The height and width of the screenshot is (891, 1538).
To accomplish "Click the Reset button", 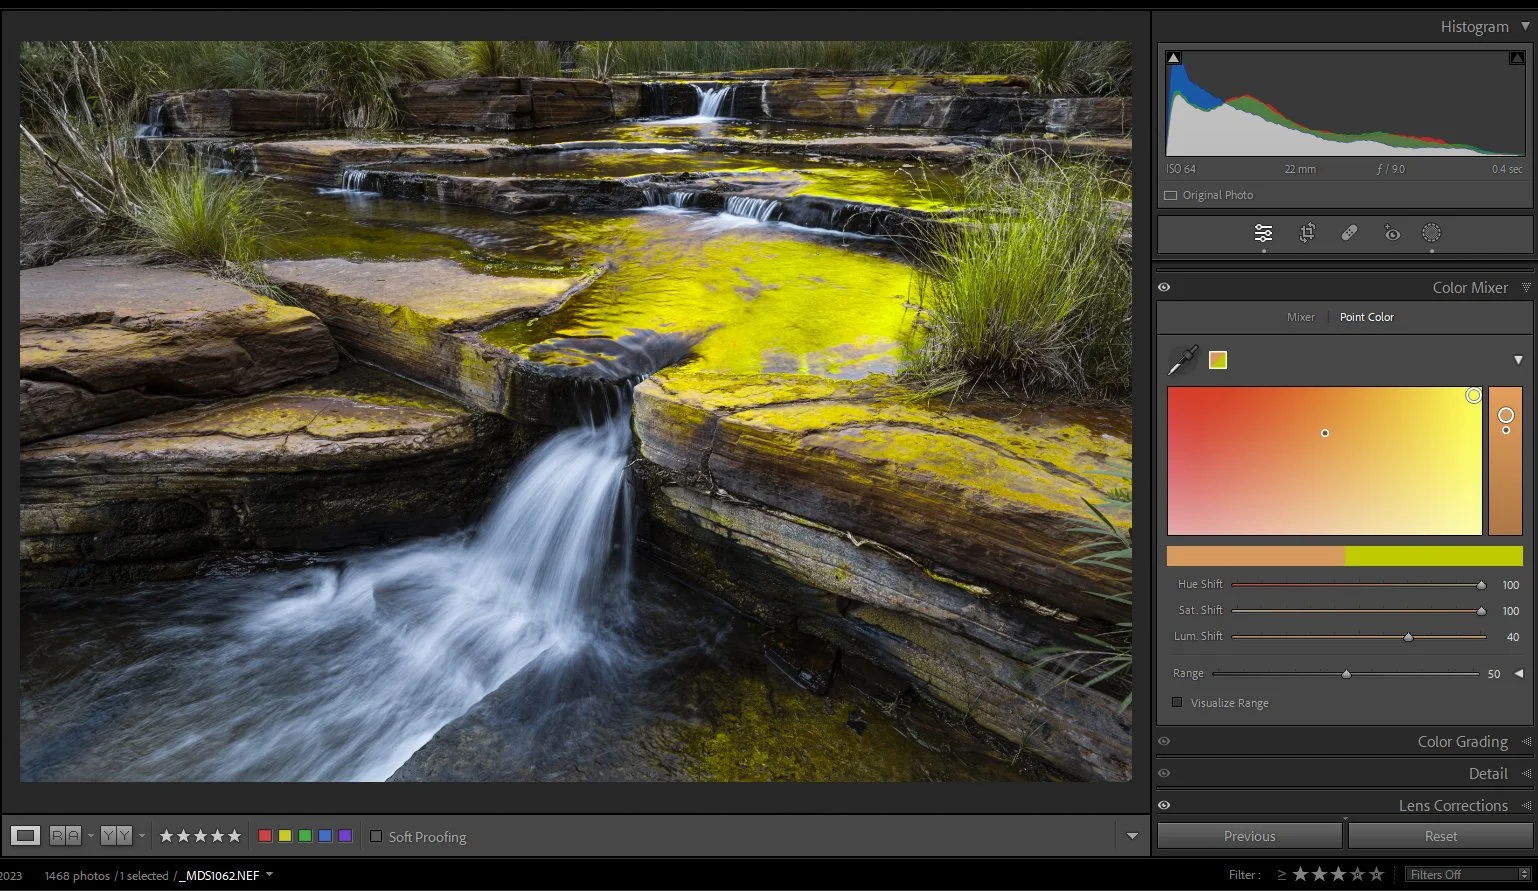I will [1439, 835].
